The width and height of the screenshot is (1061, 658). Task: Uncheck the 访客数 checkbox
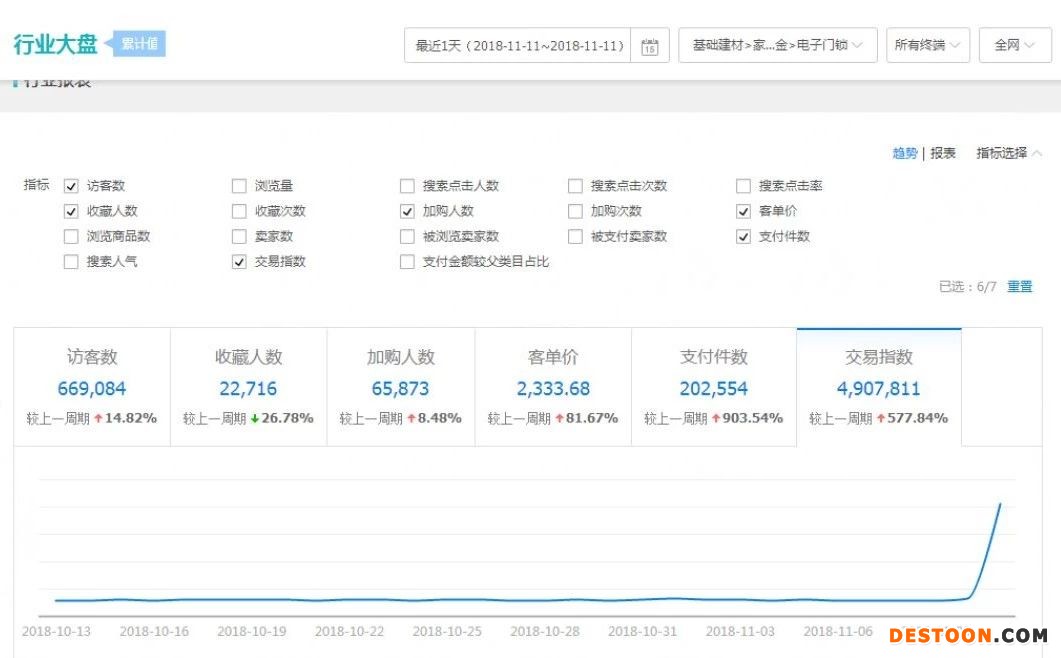tap(71, 186)
